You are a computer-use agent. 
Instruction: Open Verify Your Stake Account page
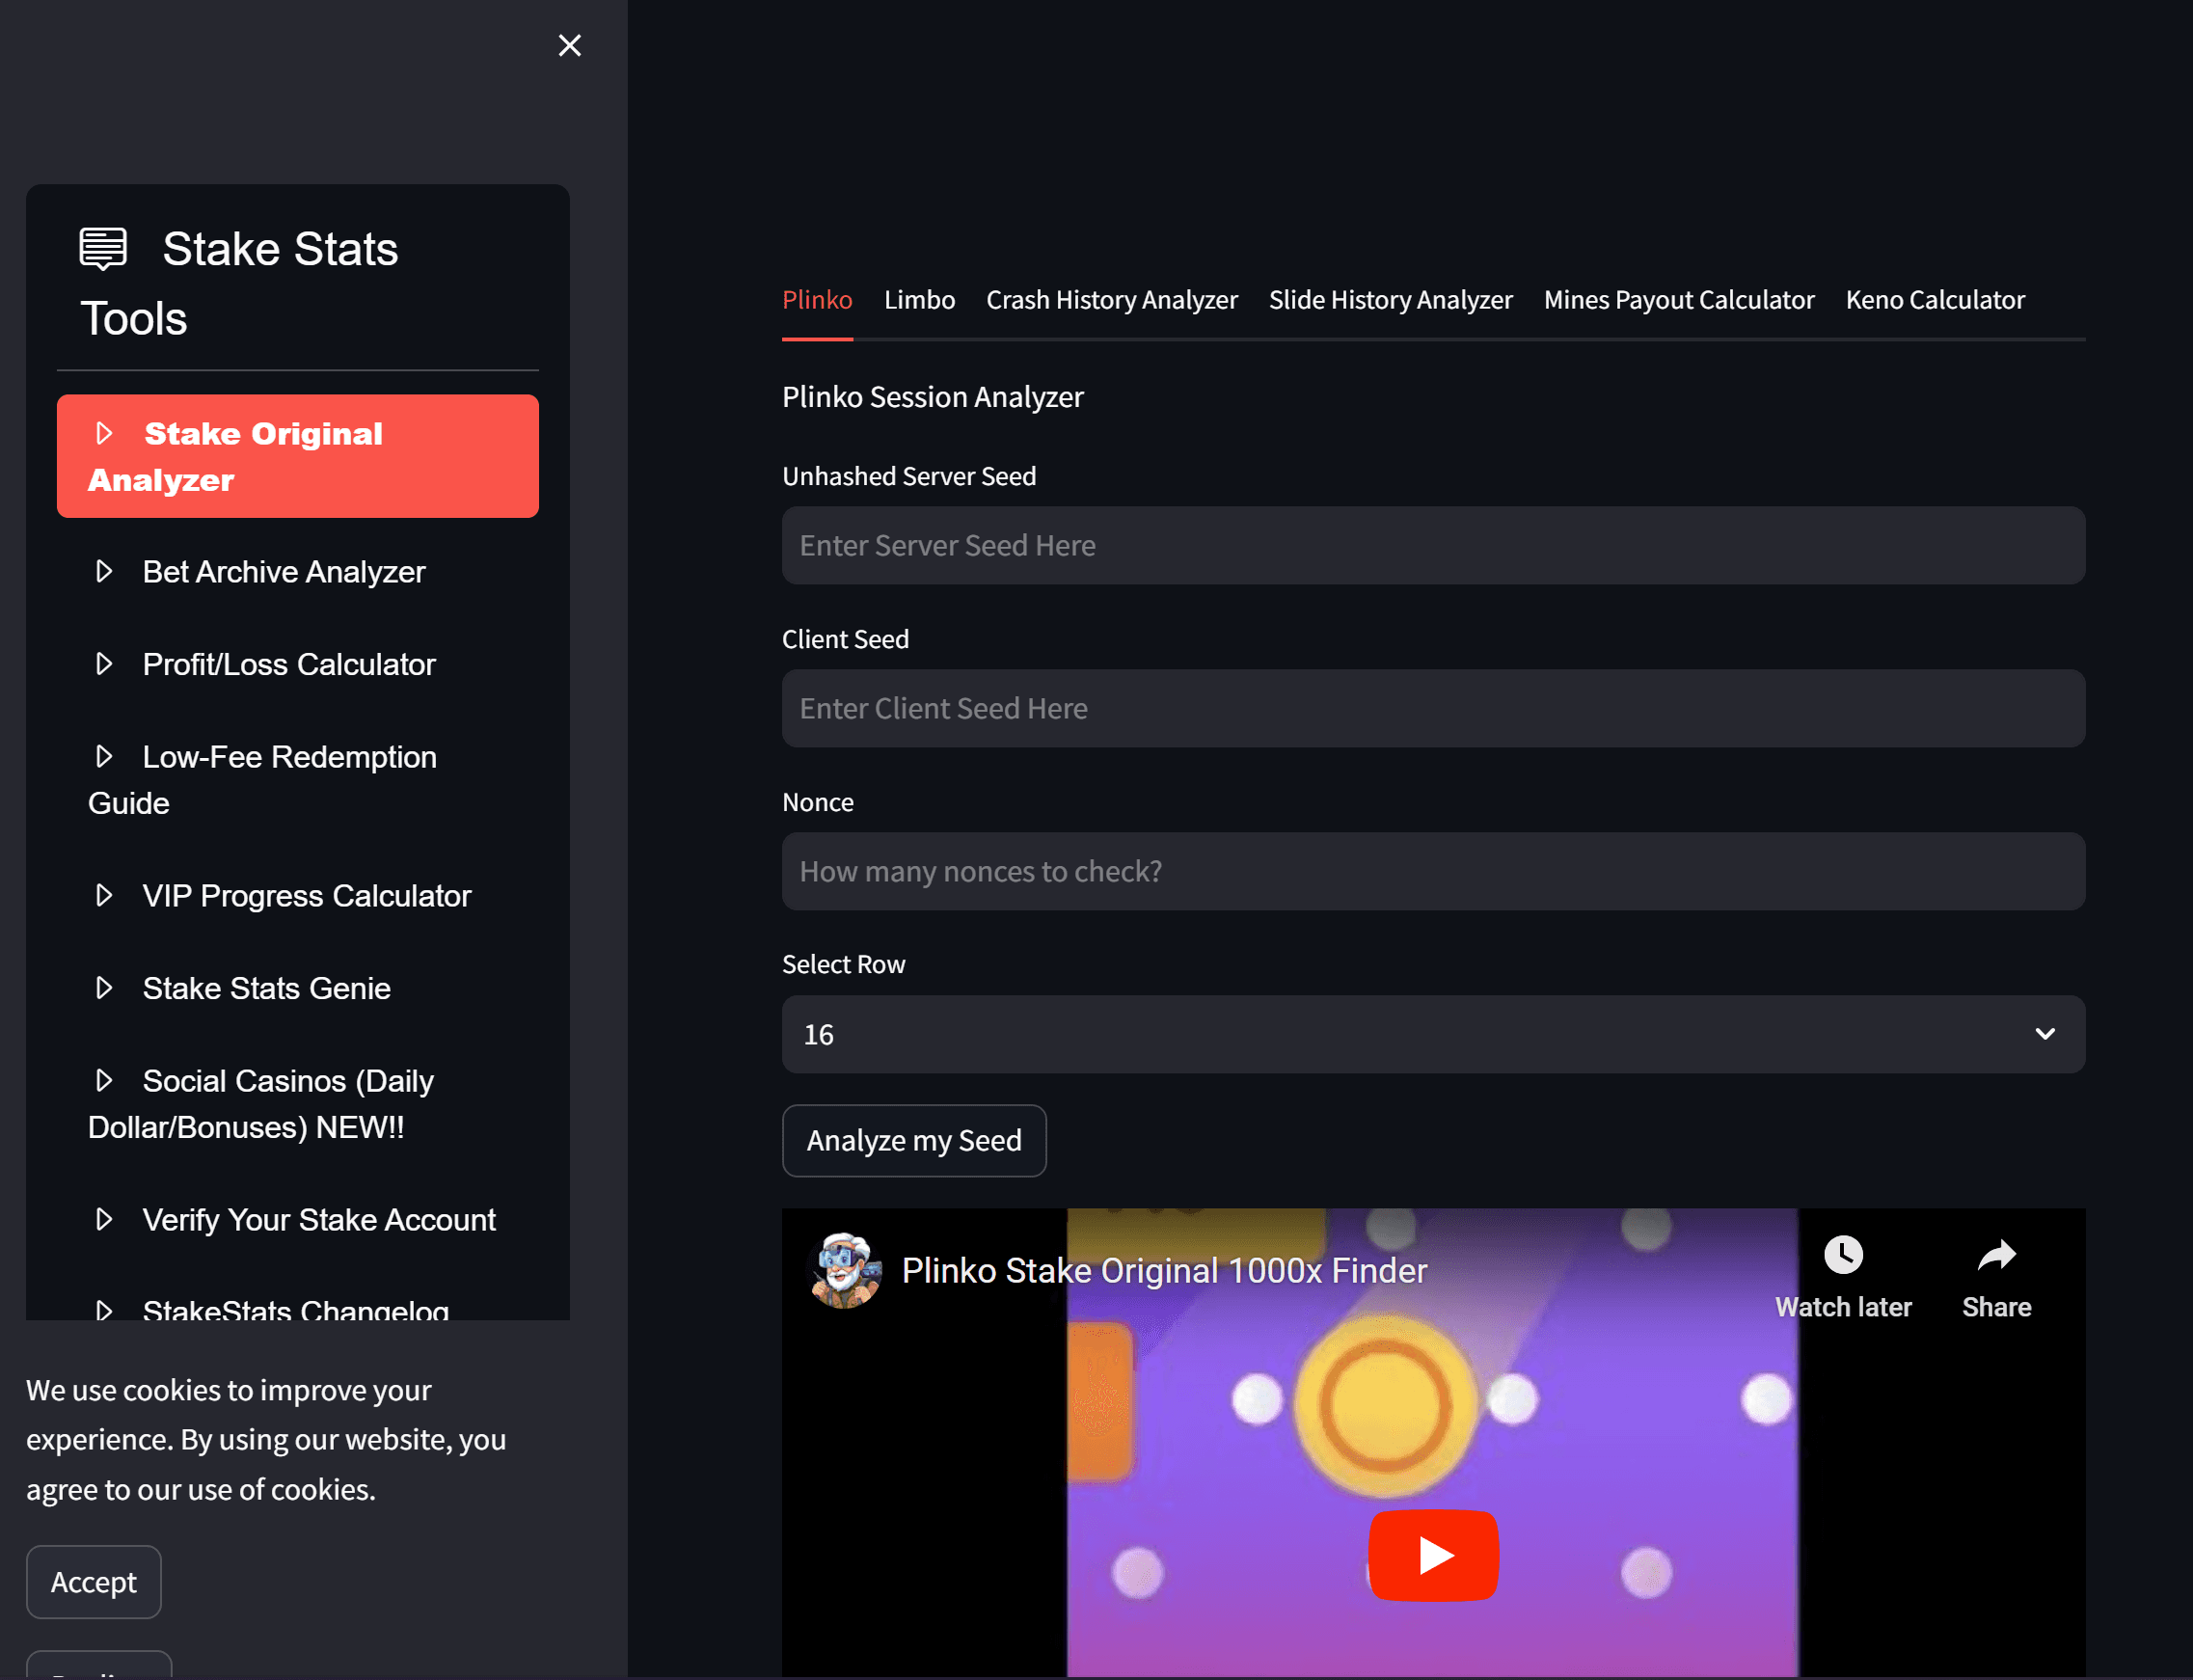(298, 1220)
